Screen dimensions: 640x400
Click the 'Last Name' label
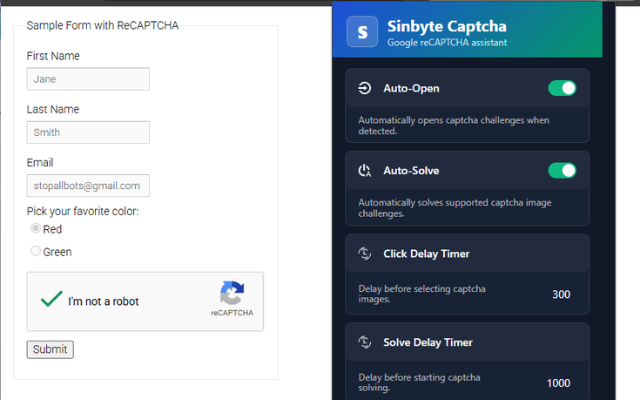[53, 109]
